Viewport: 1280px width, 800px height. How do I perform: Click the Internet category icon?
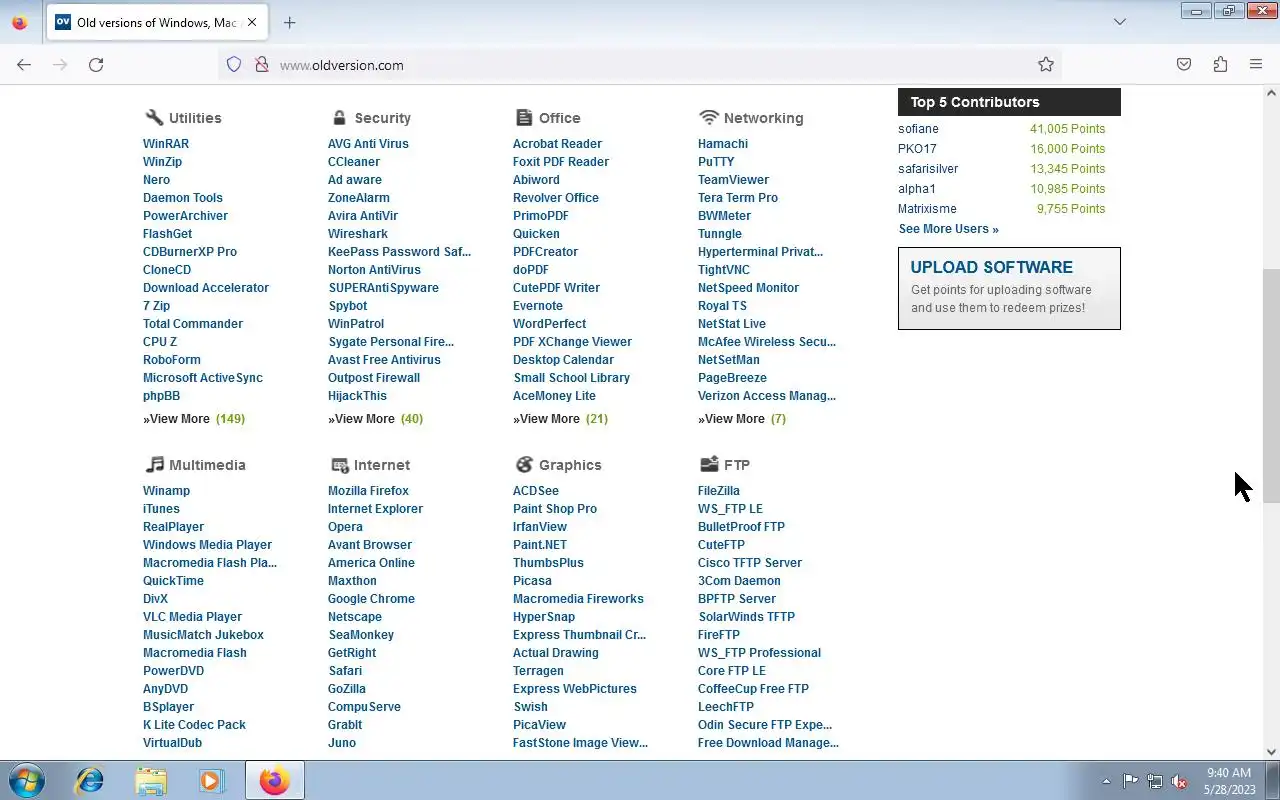click(x=339, y=465)
